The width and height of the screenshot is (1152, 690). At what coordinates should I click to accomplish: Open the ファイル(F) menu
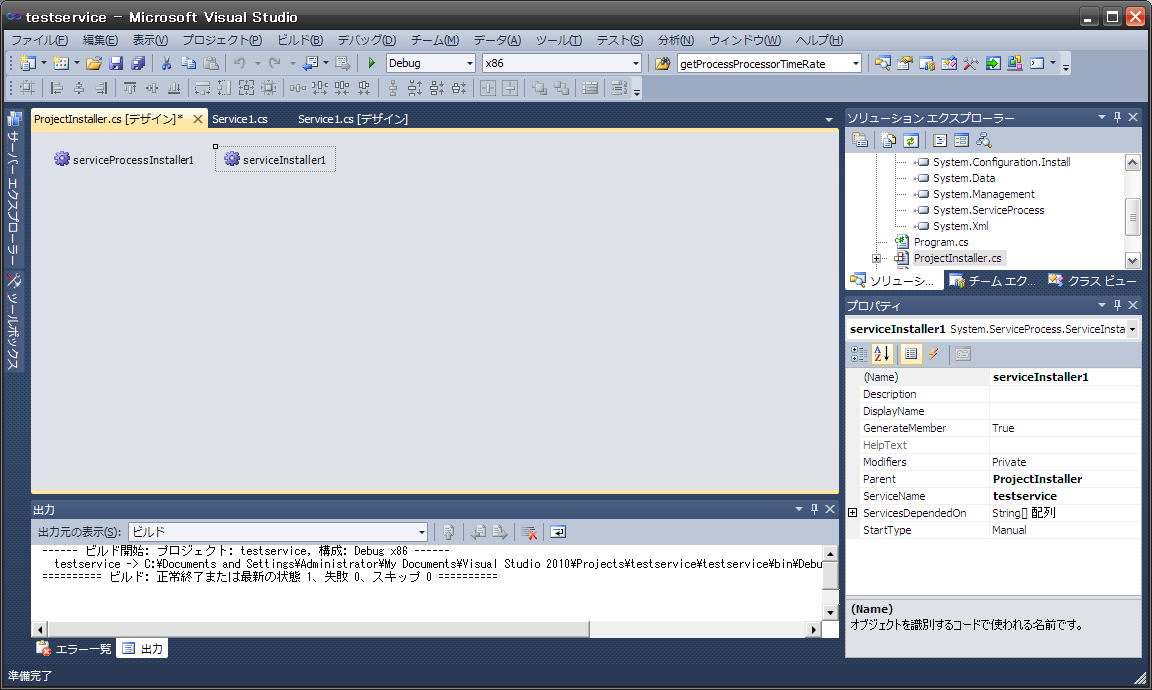39,40
